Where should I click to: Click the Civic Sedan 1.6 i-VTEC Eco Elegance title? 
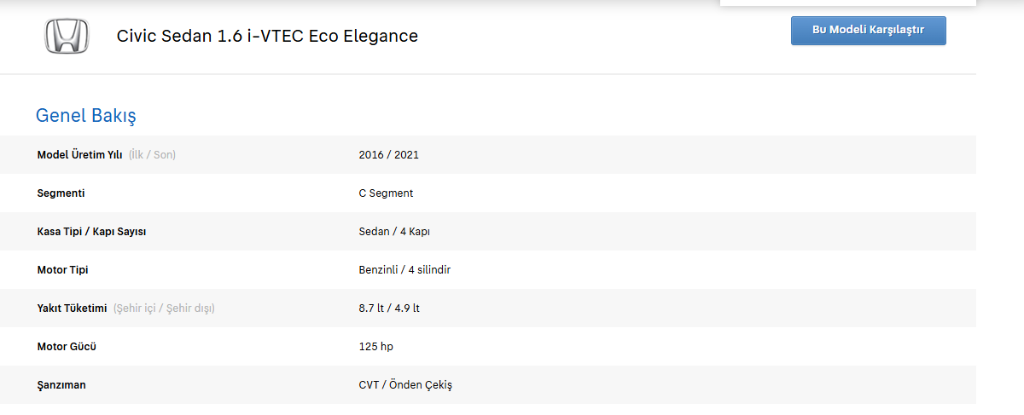click(267, 37)
